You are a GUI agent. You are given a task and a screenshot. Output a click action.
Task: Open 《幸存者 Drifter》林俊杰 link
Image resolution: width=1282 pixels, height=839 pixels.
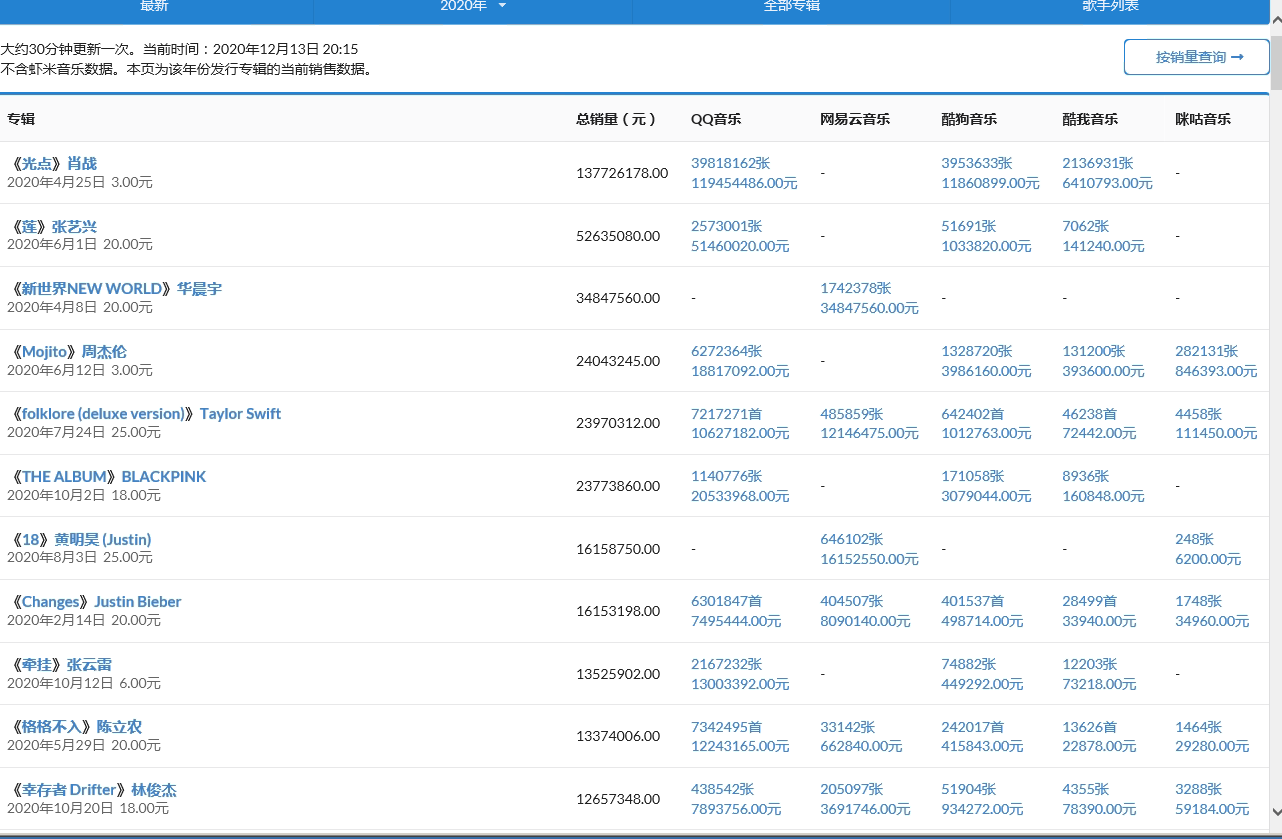coord(92,790)
